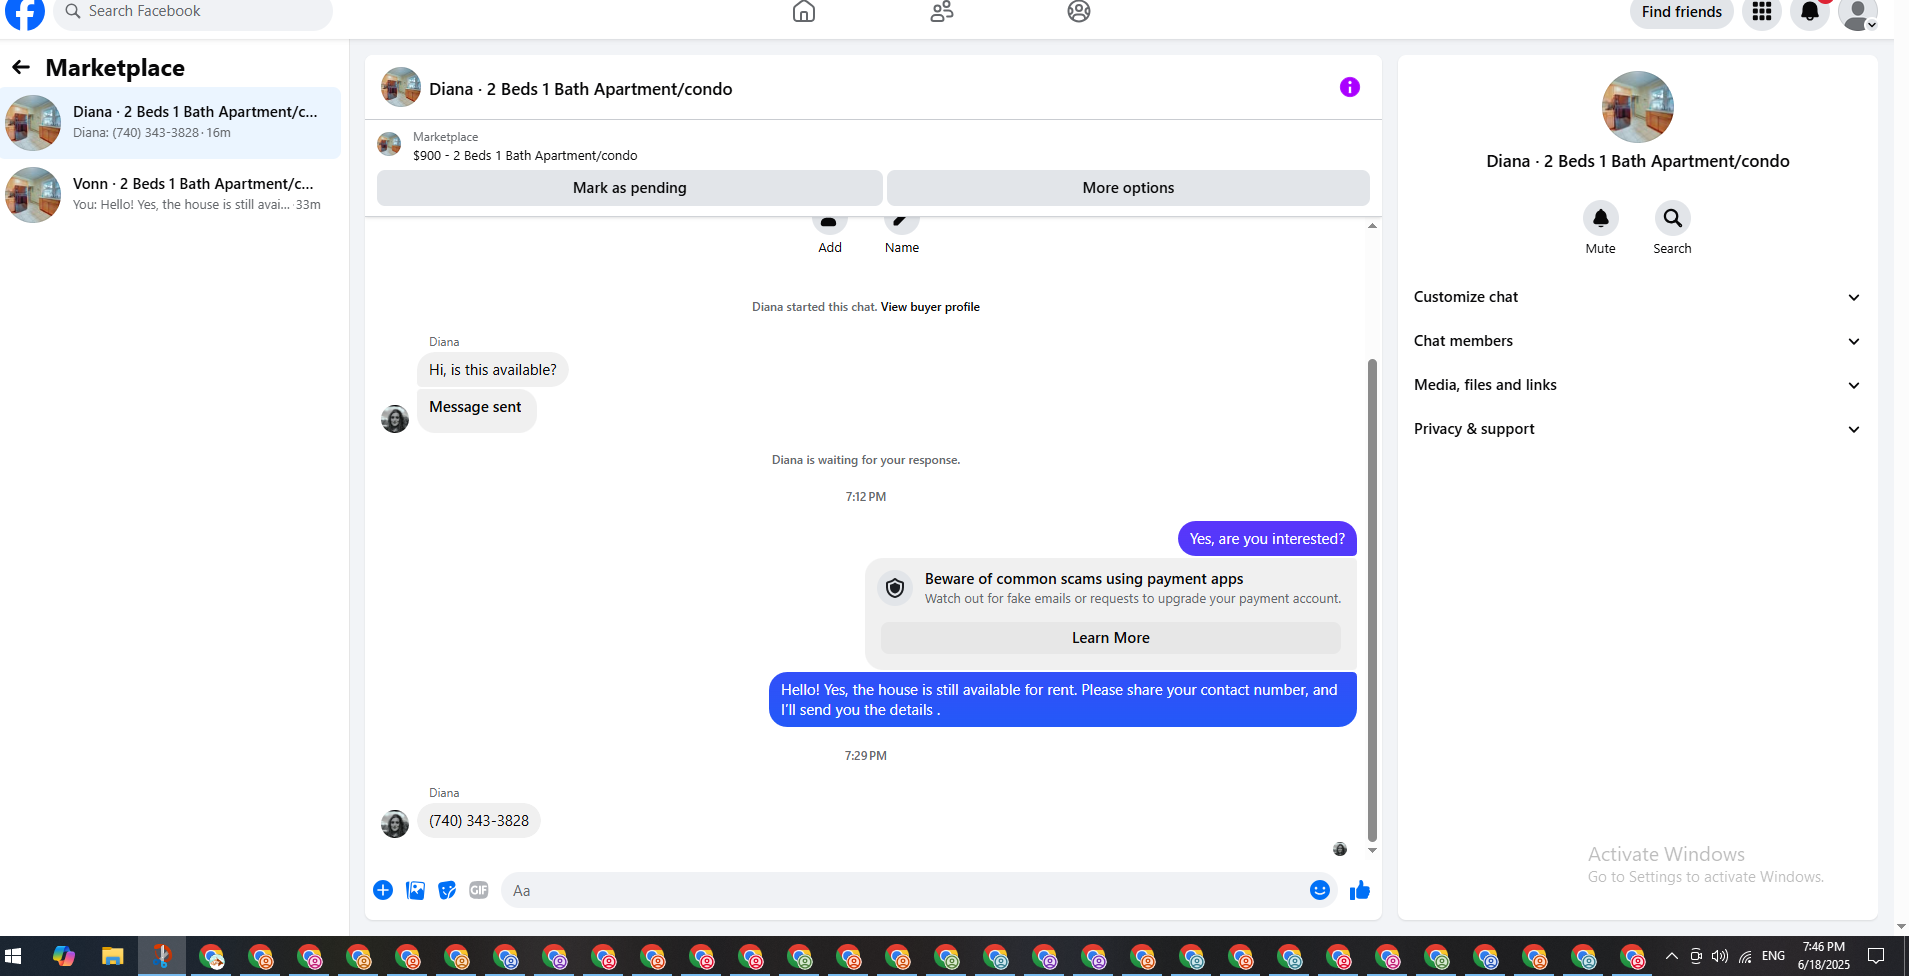Expand Media, files and links section

pos(1637,385)
